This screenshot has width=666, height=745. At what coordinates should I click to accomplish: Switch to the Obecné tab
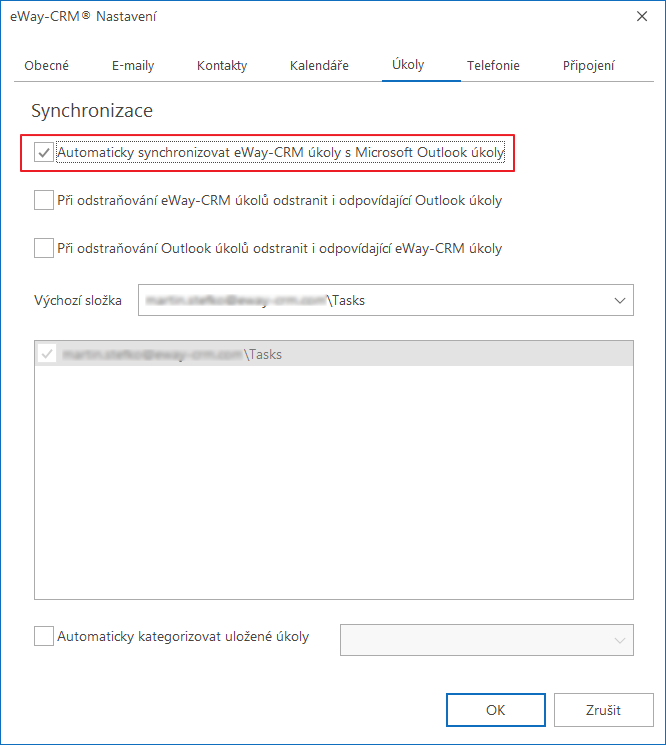47,66
